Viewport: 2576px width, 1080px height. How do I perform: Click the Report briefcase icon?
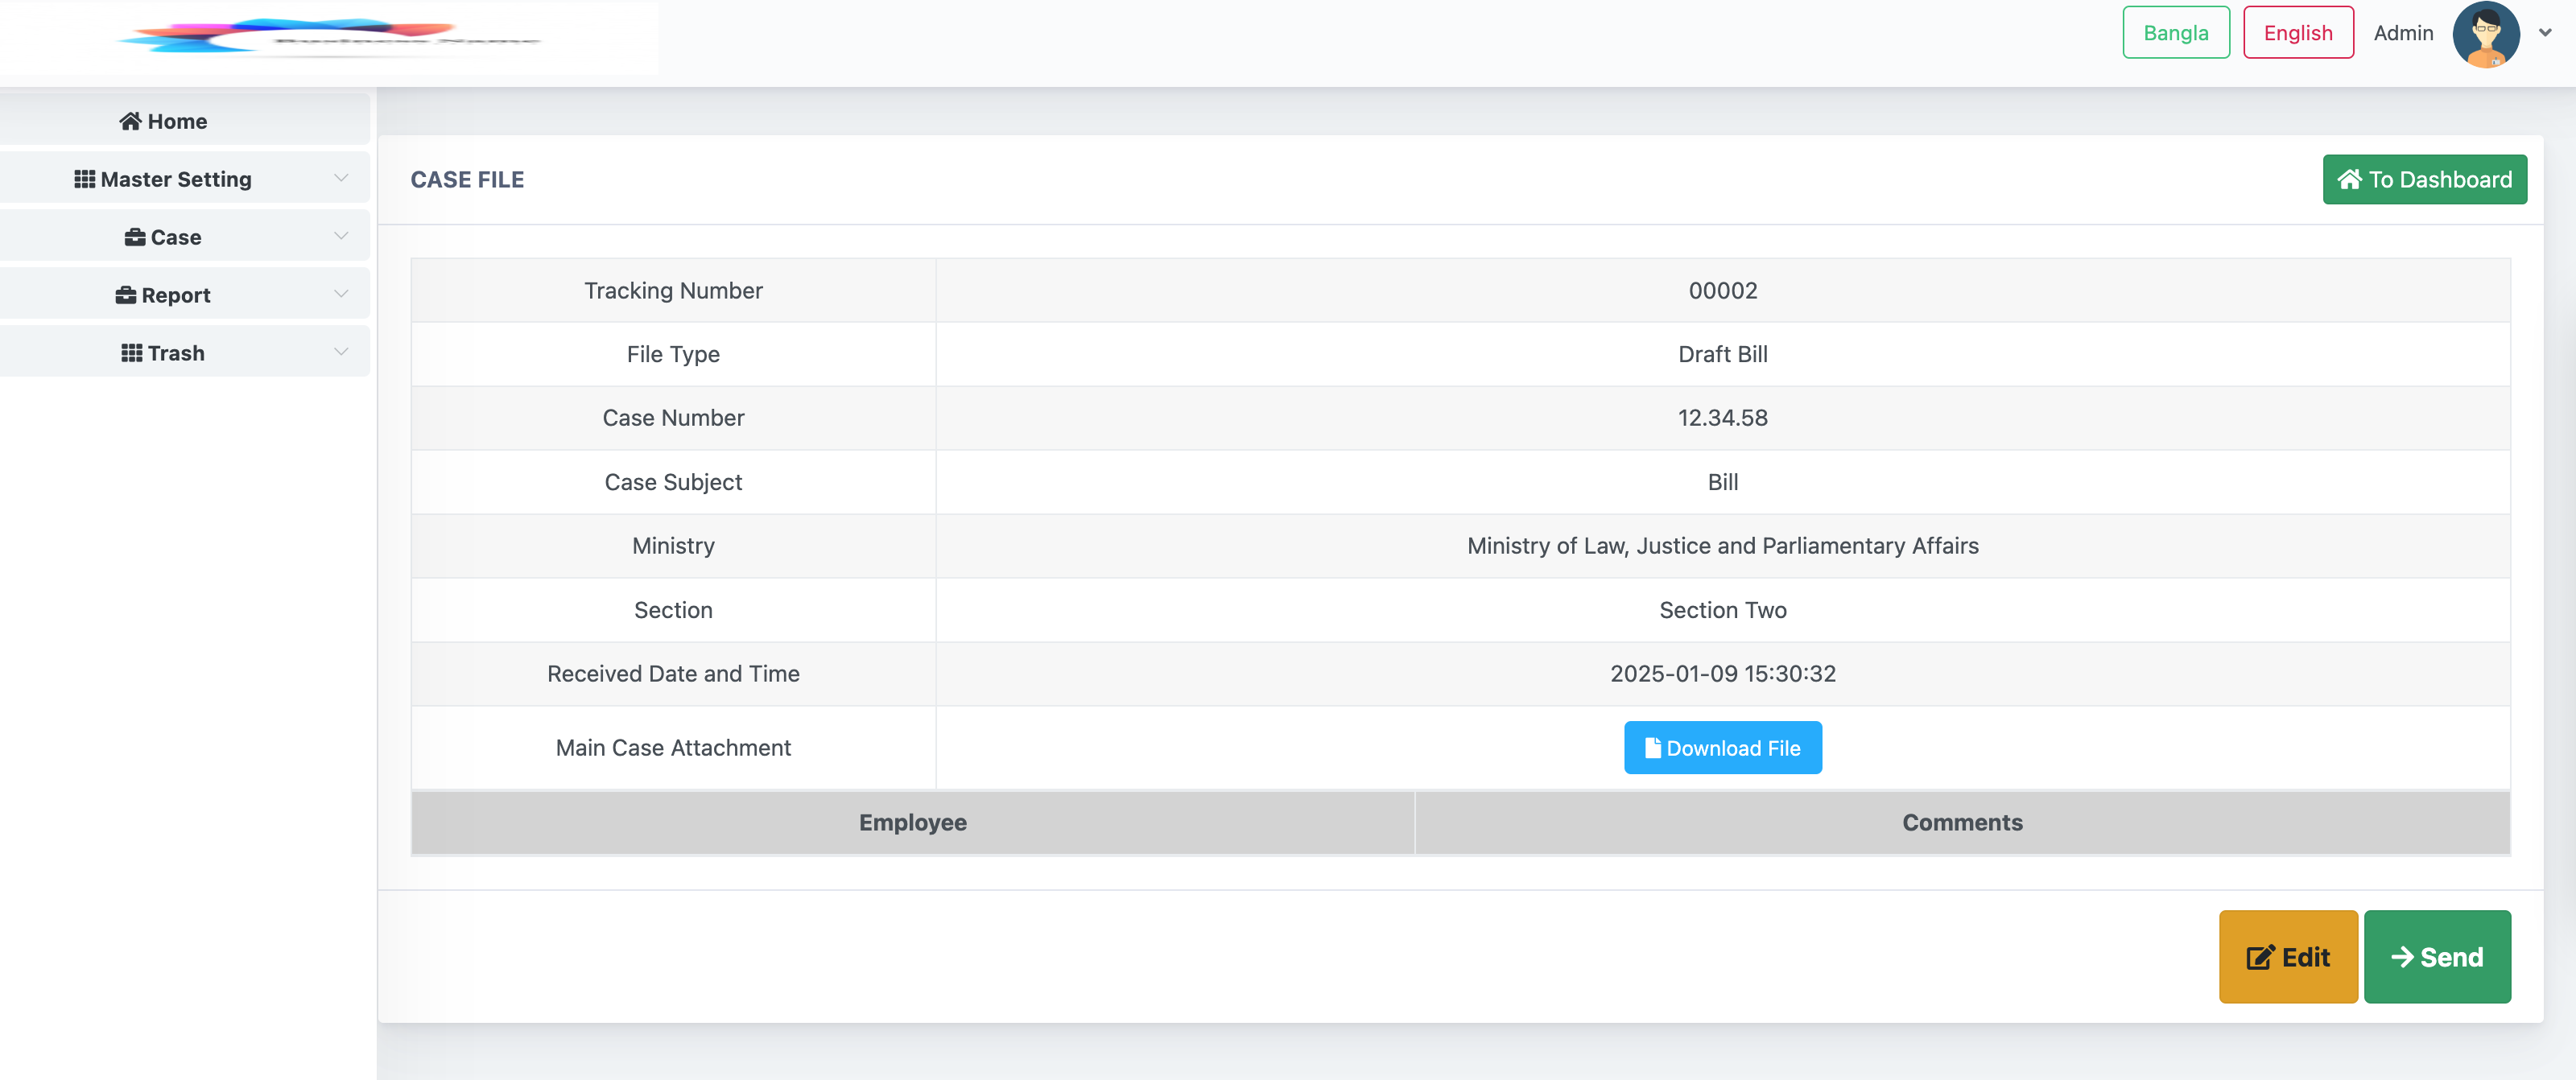126,295
